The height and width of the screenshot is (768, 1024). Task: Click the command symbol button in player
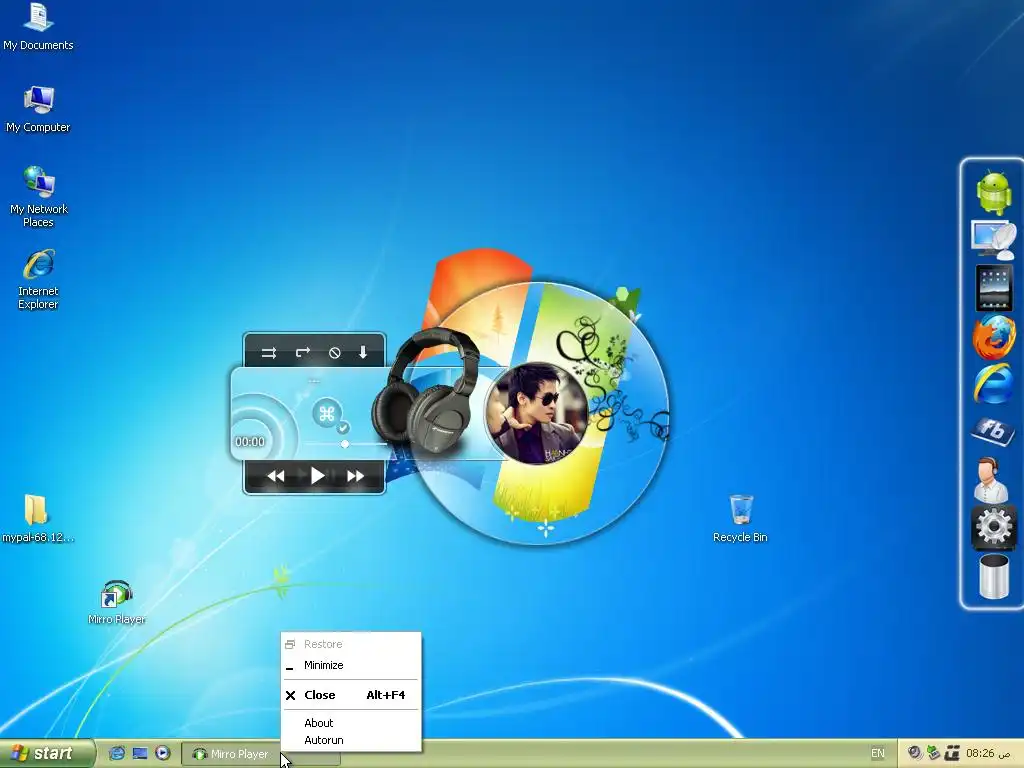[327, 413]
